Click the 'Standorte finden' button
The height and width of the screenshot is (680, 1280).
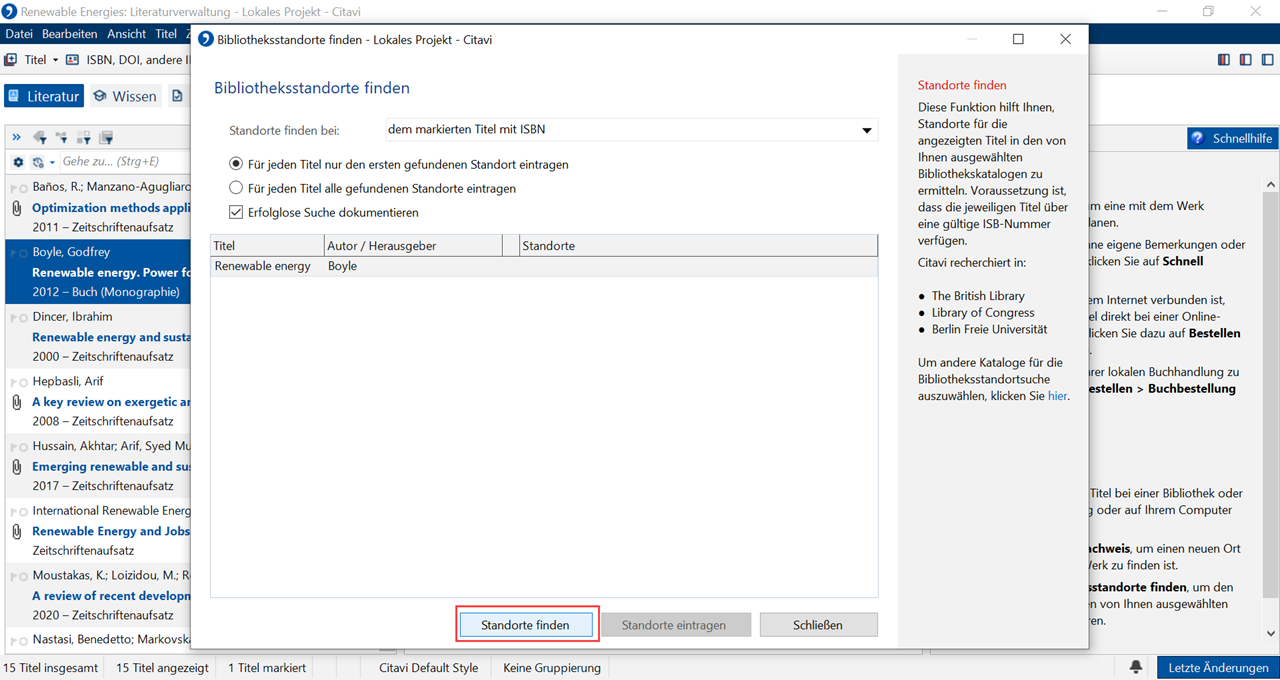tap(525, 625)
